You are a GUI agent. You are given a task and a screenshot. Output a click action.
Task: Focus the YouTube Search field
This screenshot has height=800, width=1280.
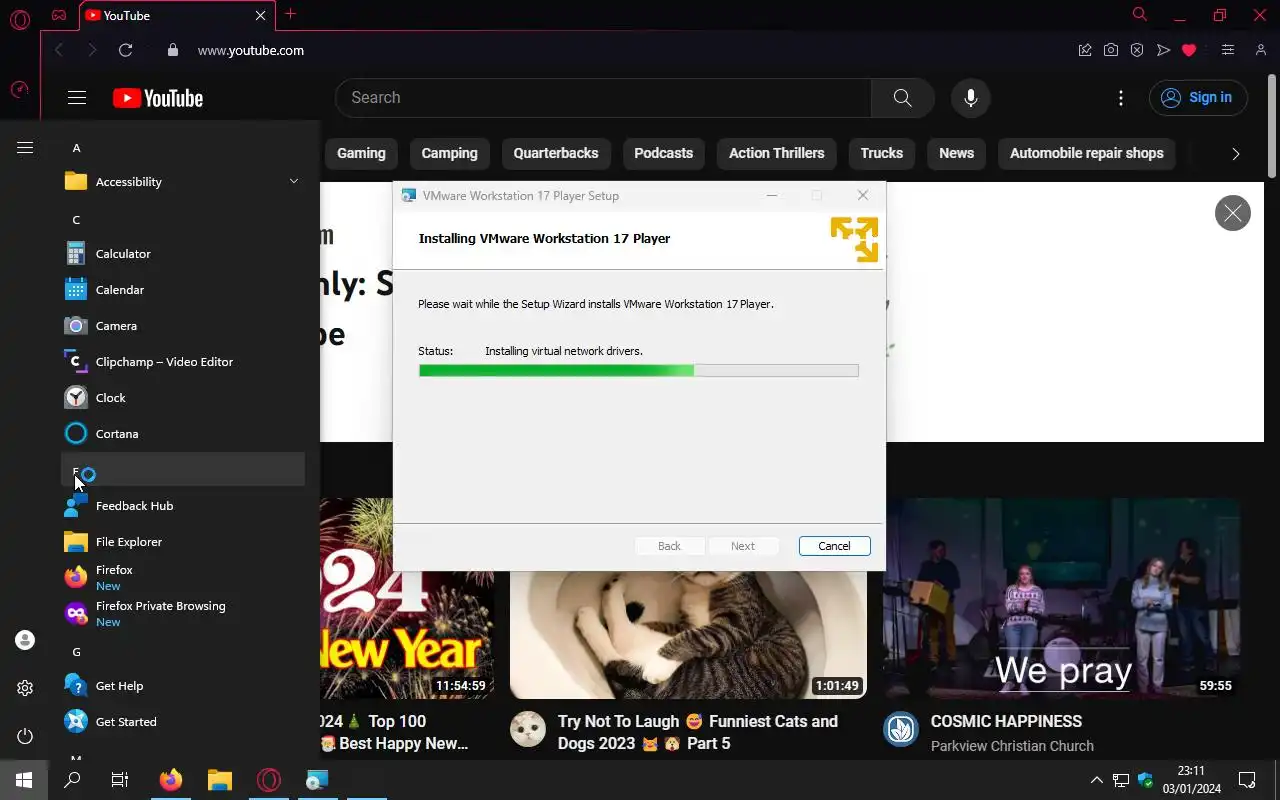[603, 98]
